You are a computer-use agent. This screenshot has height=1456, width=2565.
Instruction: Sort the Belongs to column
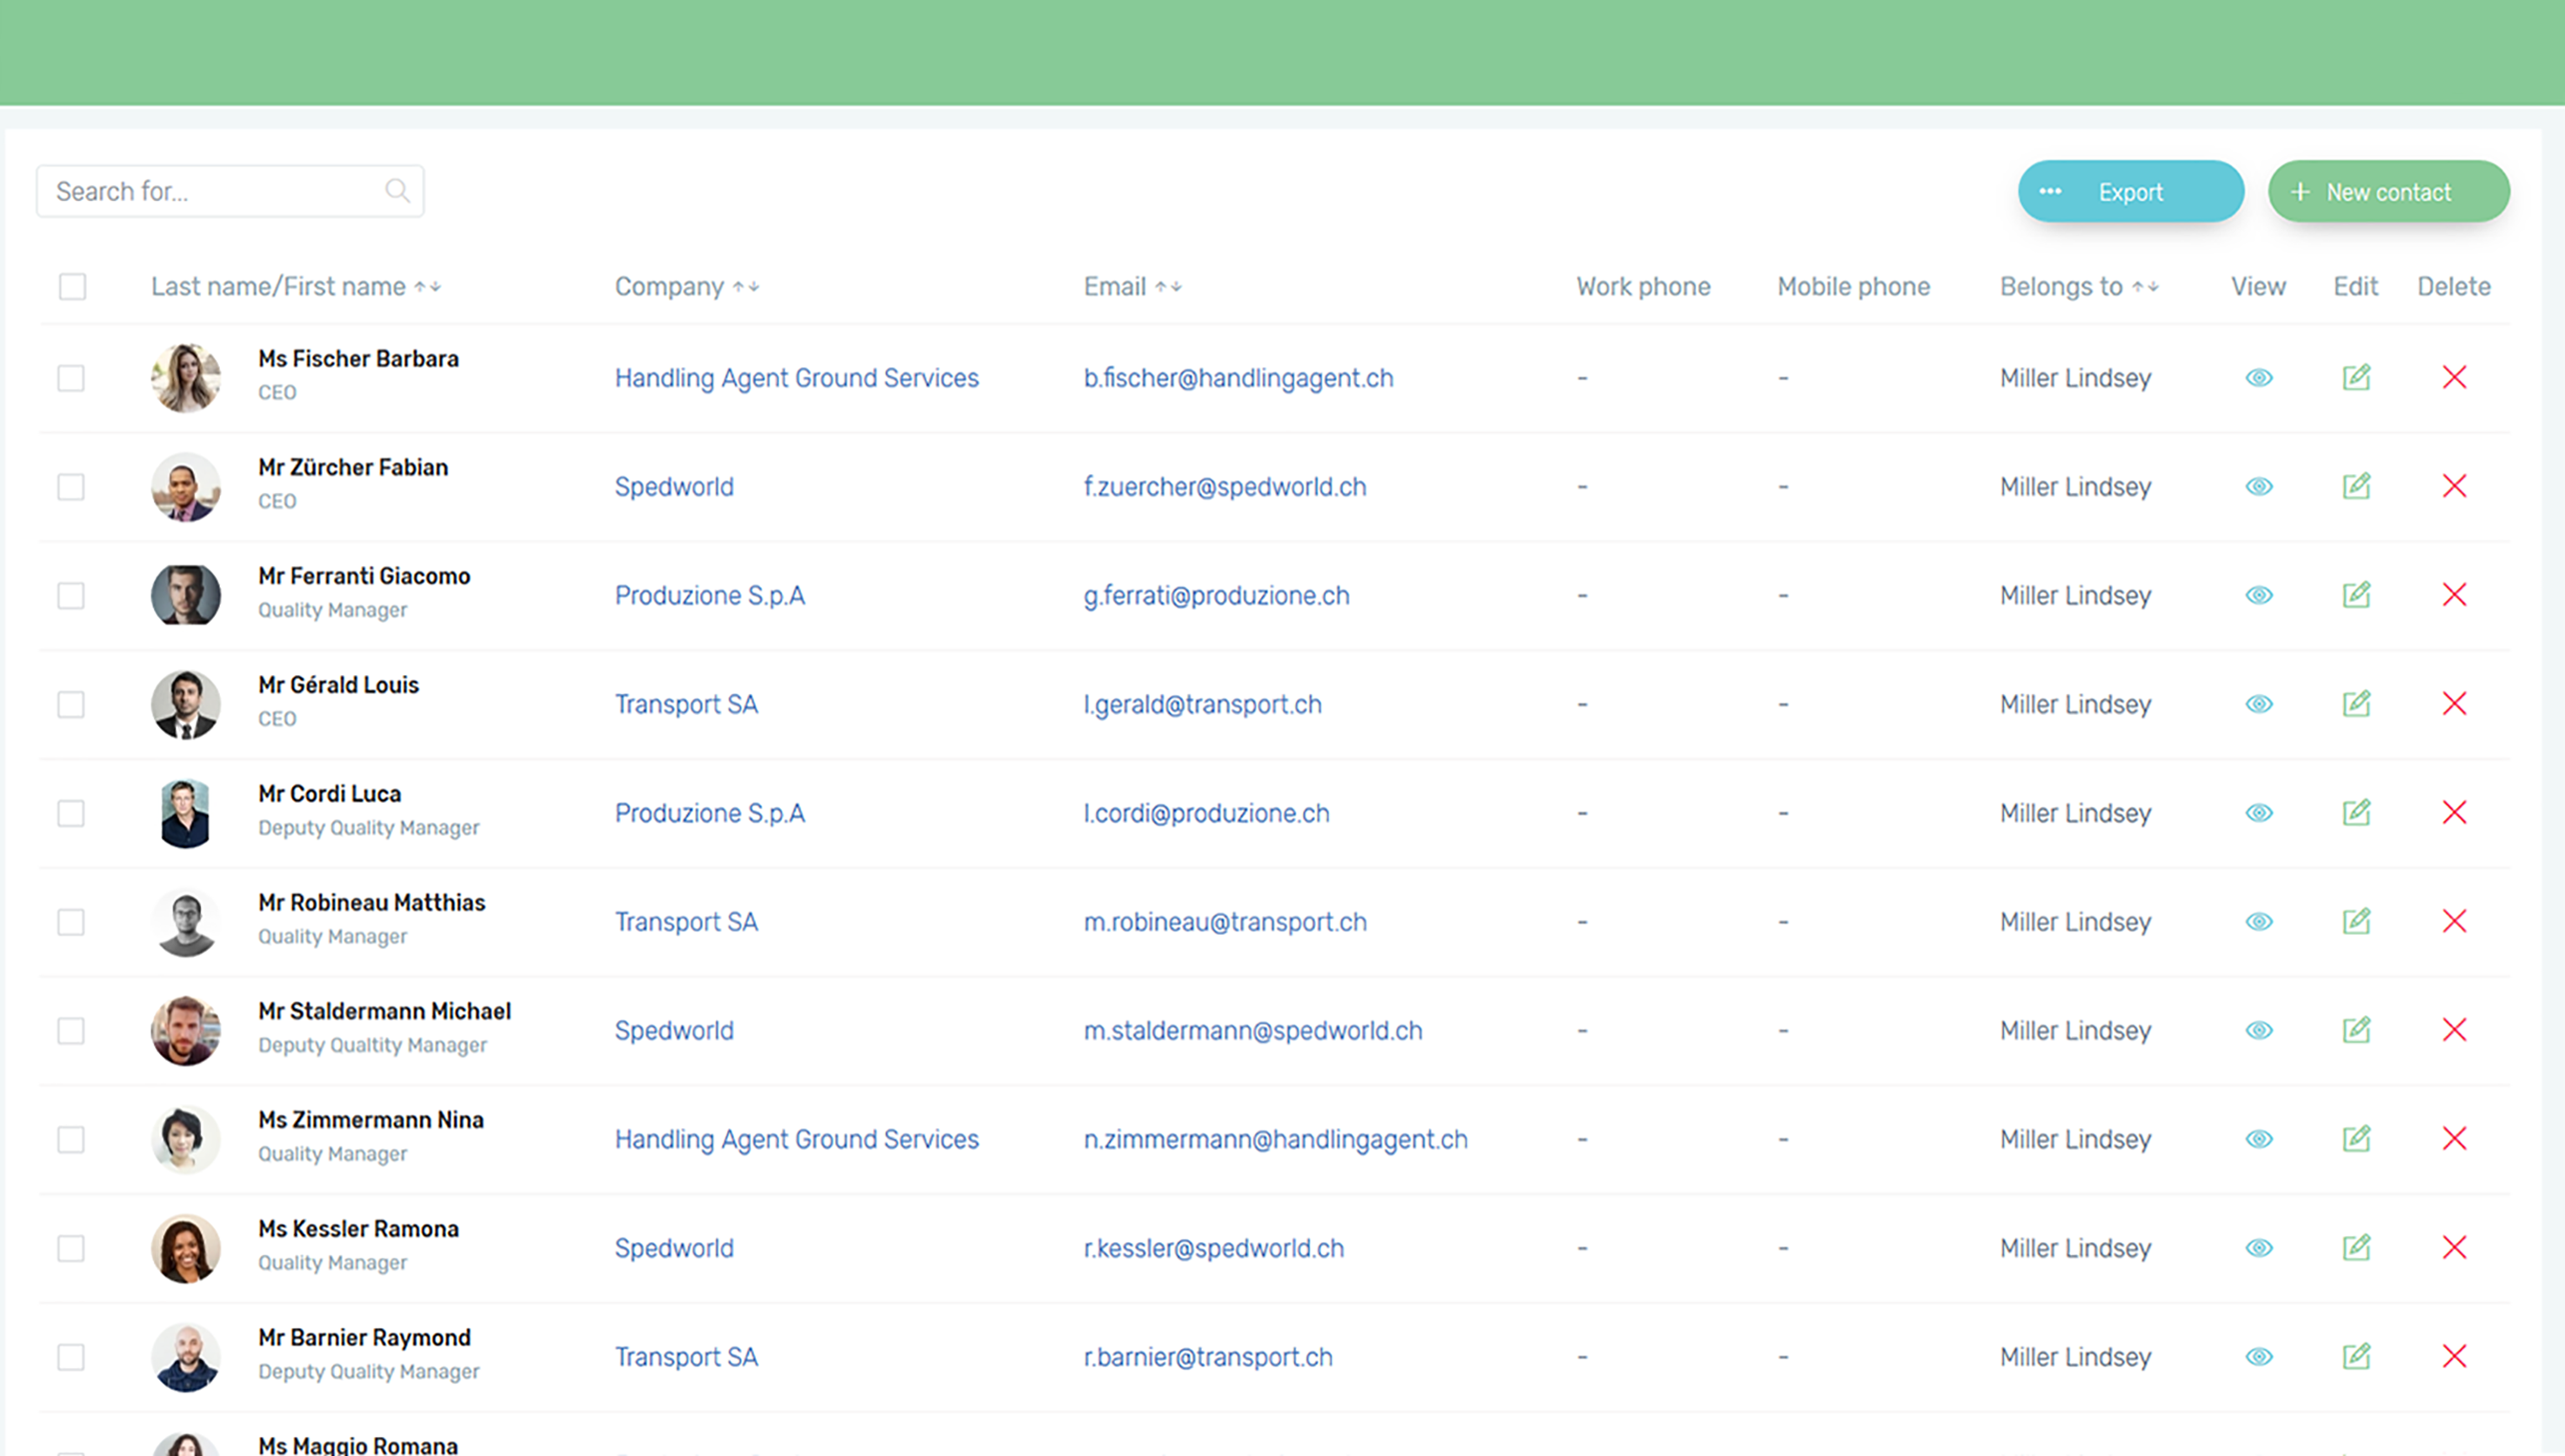coord(2145,287)
